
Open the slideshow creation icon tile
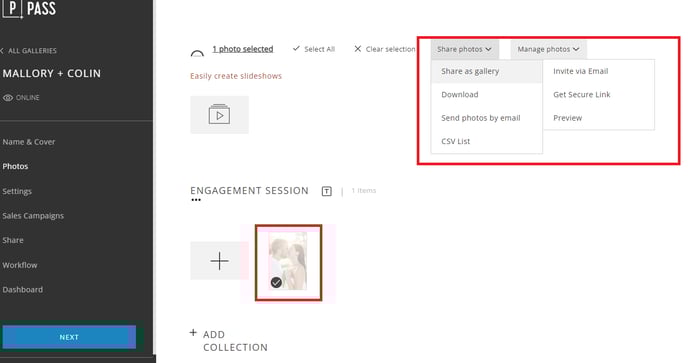click(x=219, y=115)
